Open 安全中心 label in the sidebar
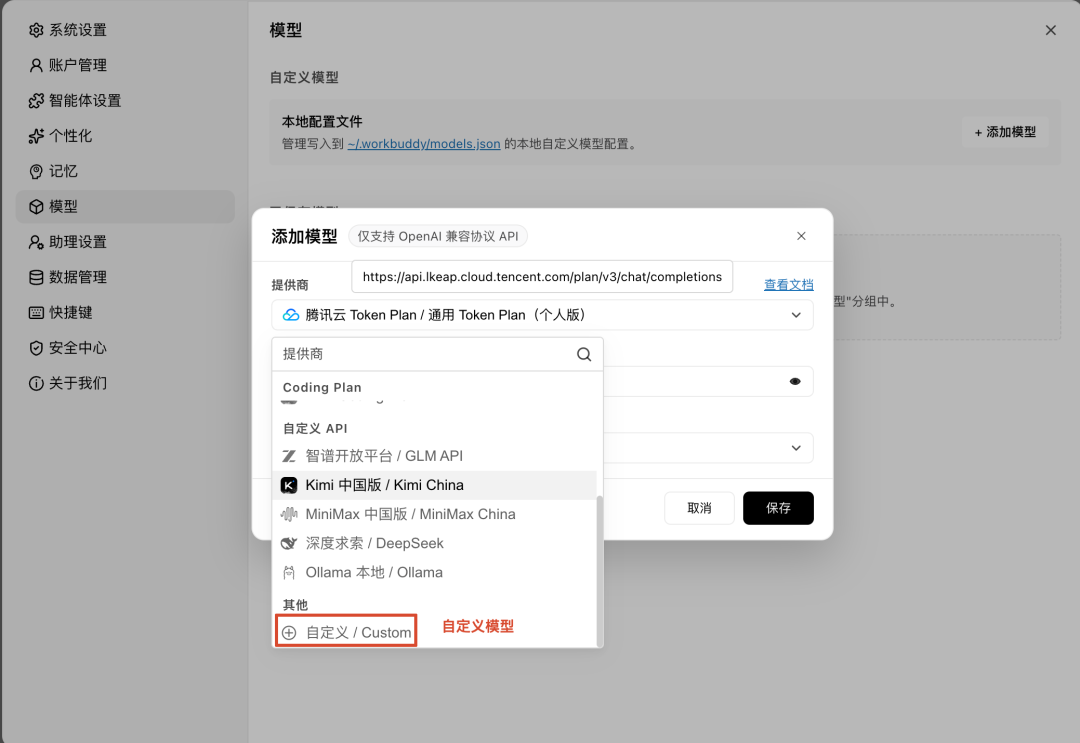Screen dimensions: 1080x743 point(78,348)
